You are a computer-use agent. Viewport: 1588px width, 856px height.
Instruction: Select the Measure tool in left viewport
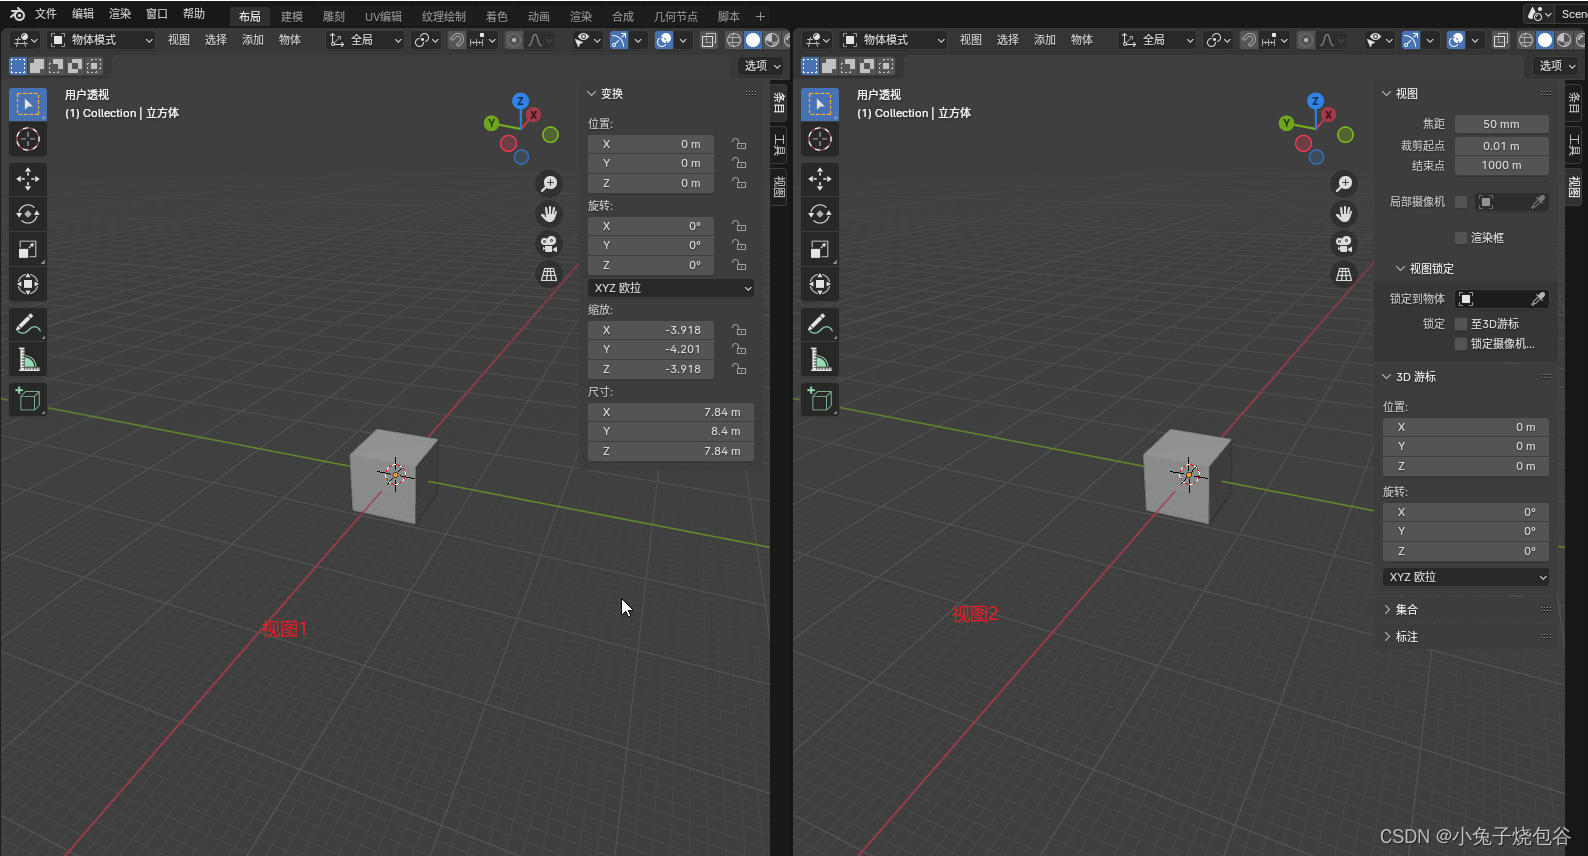[28, 359]
